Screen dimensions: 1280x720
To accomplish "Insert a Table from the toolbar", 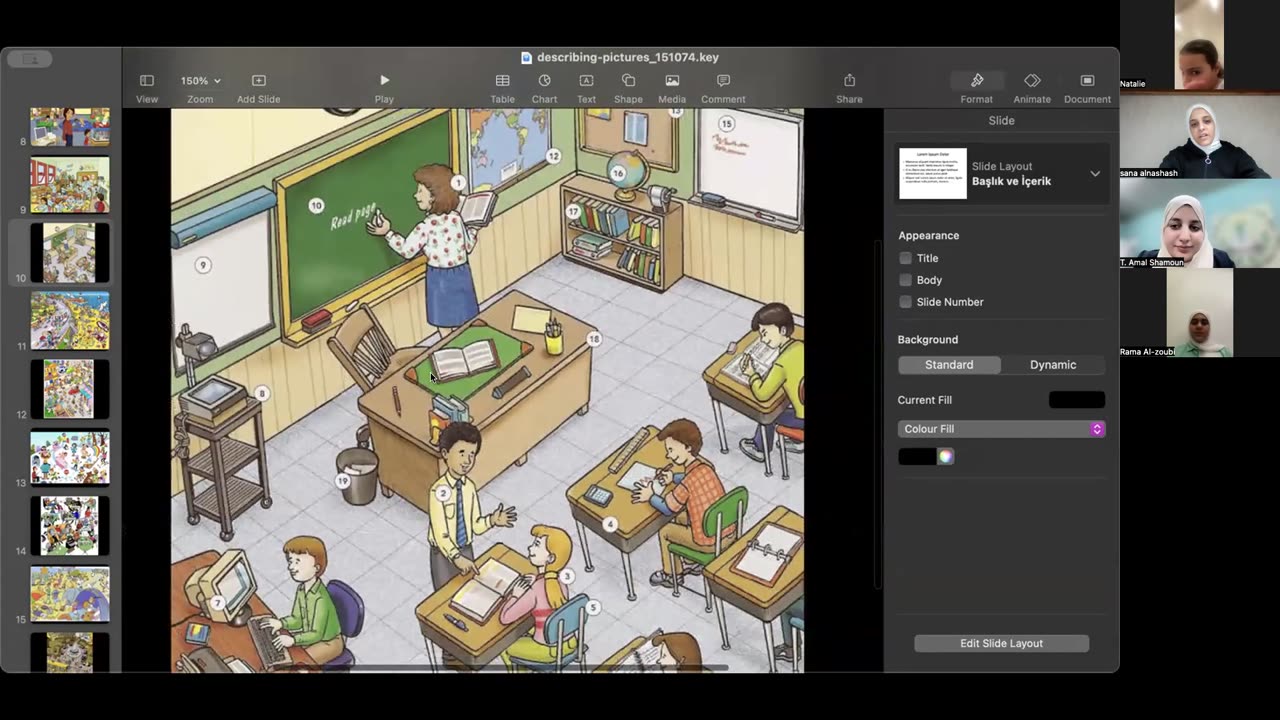I will point(502,80).
